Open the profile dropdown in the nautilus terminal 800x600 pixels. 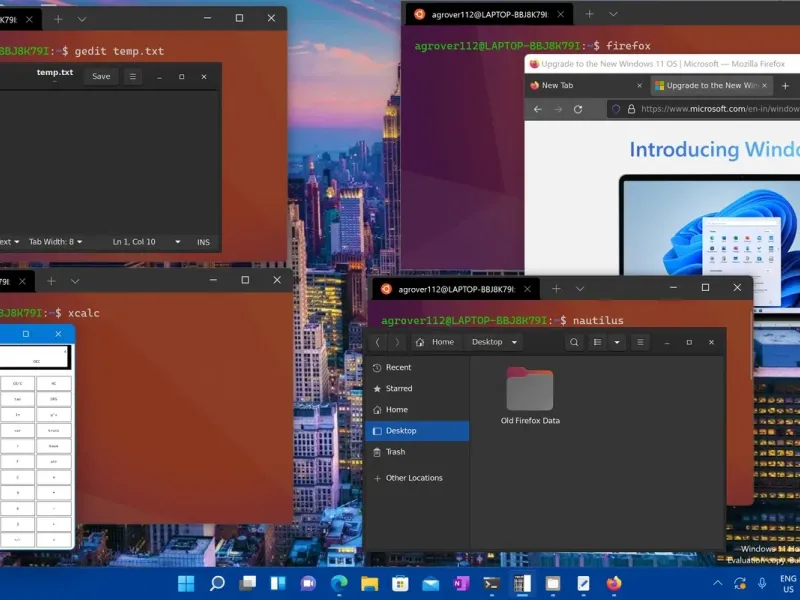coord(580,289)
